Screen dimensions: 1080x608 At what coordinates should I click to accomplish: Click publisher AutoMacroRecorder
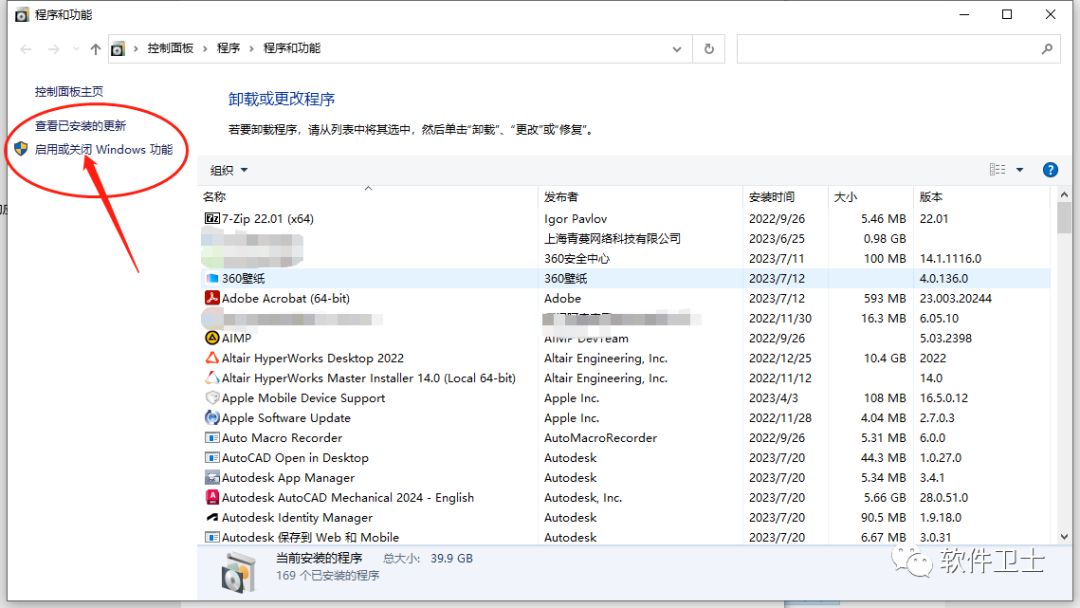tap(600, 438)
